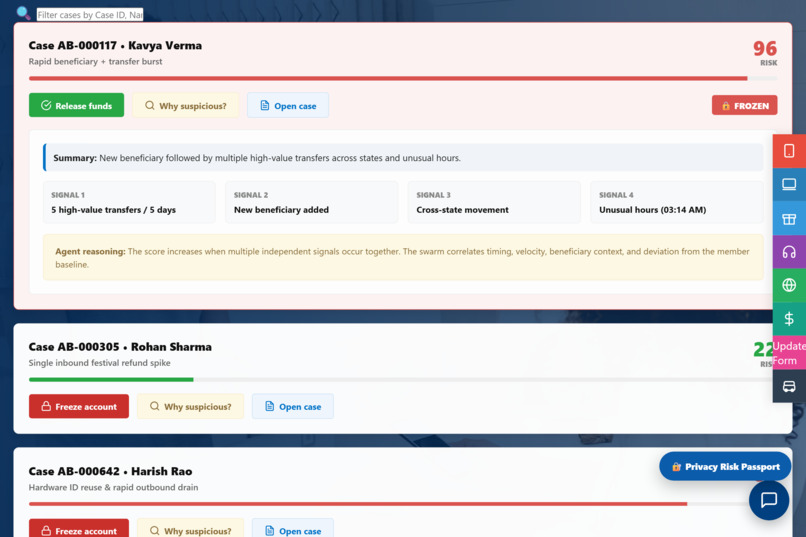Image resolution: width=806 pixels, height=537 pixels.
Task: Select the 'Unusual hours (03:14 AM)' signal
Action: pyautogui.click(x=677, y=202)
